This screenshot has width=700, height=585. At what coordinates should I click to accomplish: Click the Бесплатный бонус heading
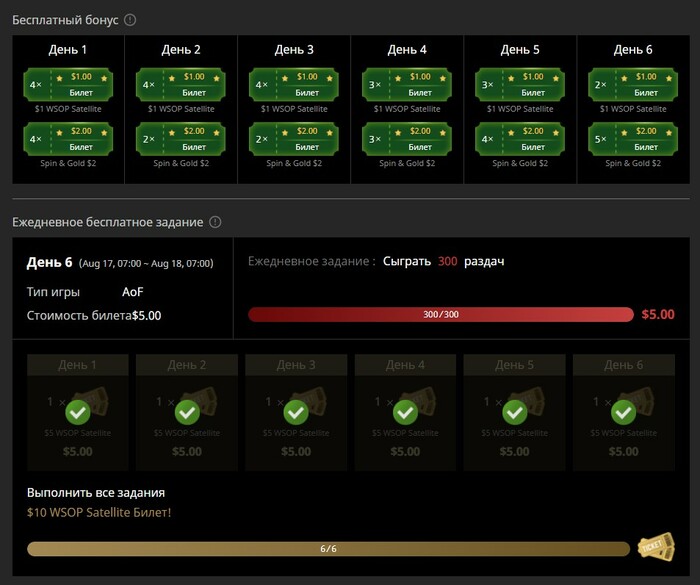pyautogui.click(x=65, y=20)
